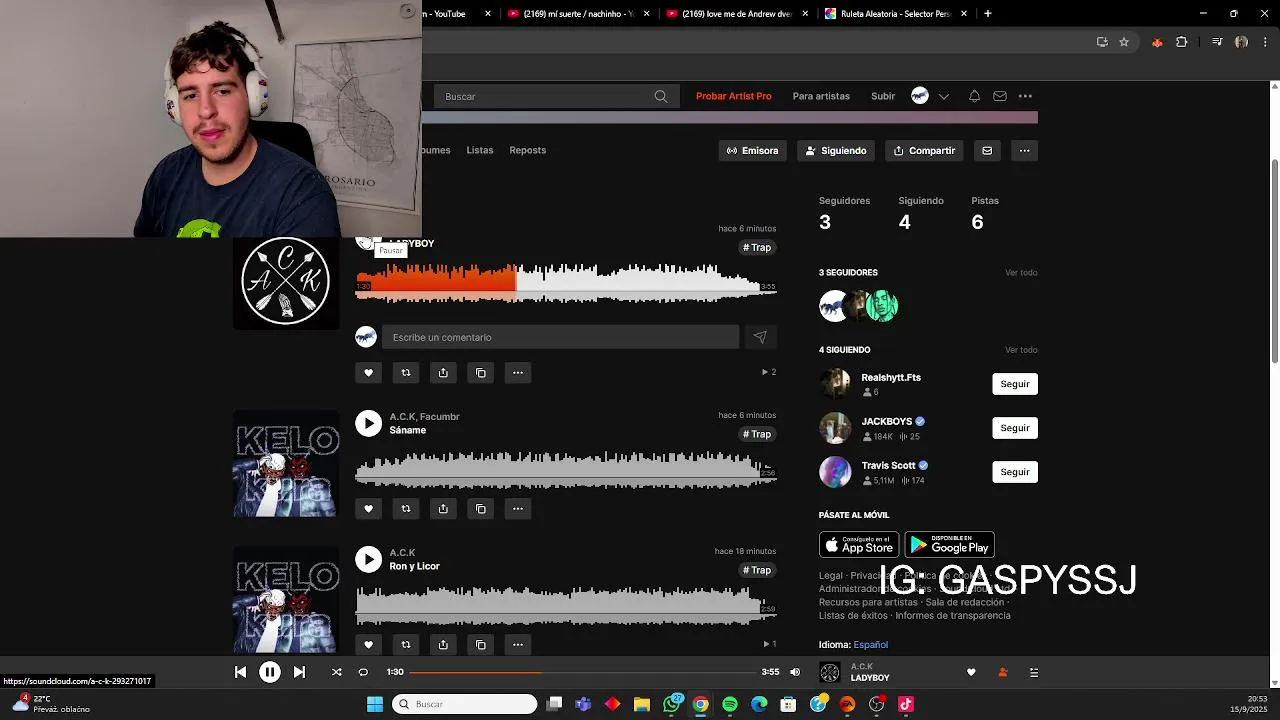Copy link of the LADYBOY track
1280x720 pixels.
[x=481, y=373]
